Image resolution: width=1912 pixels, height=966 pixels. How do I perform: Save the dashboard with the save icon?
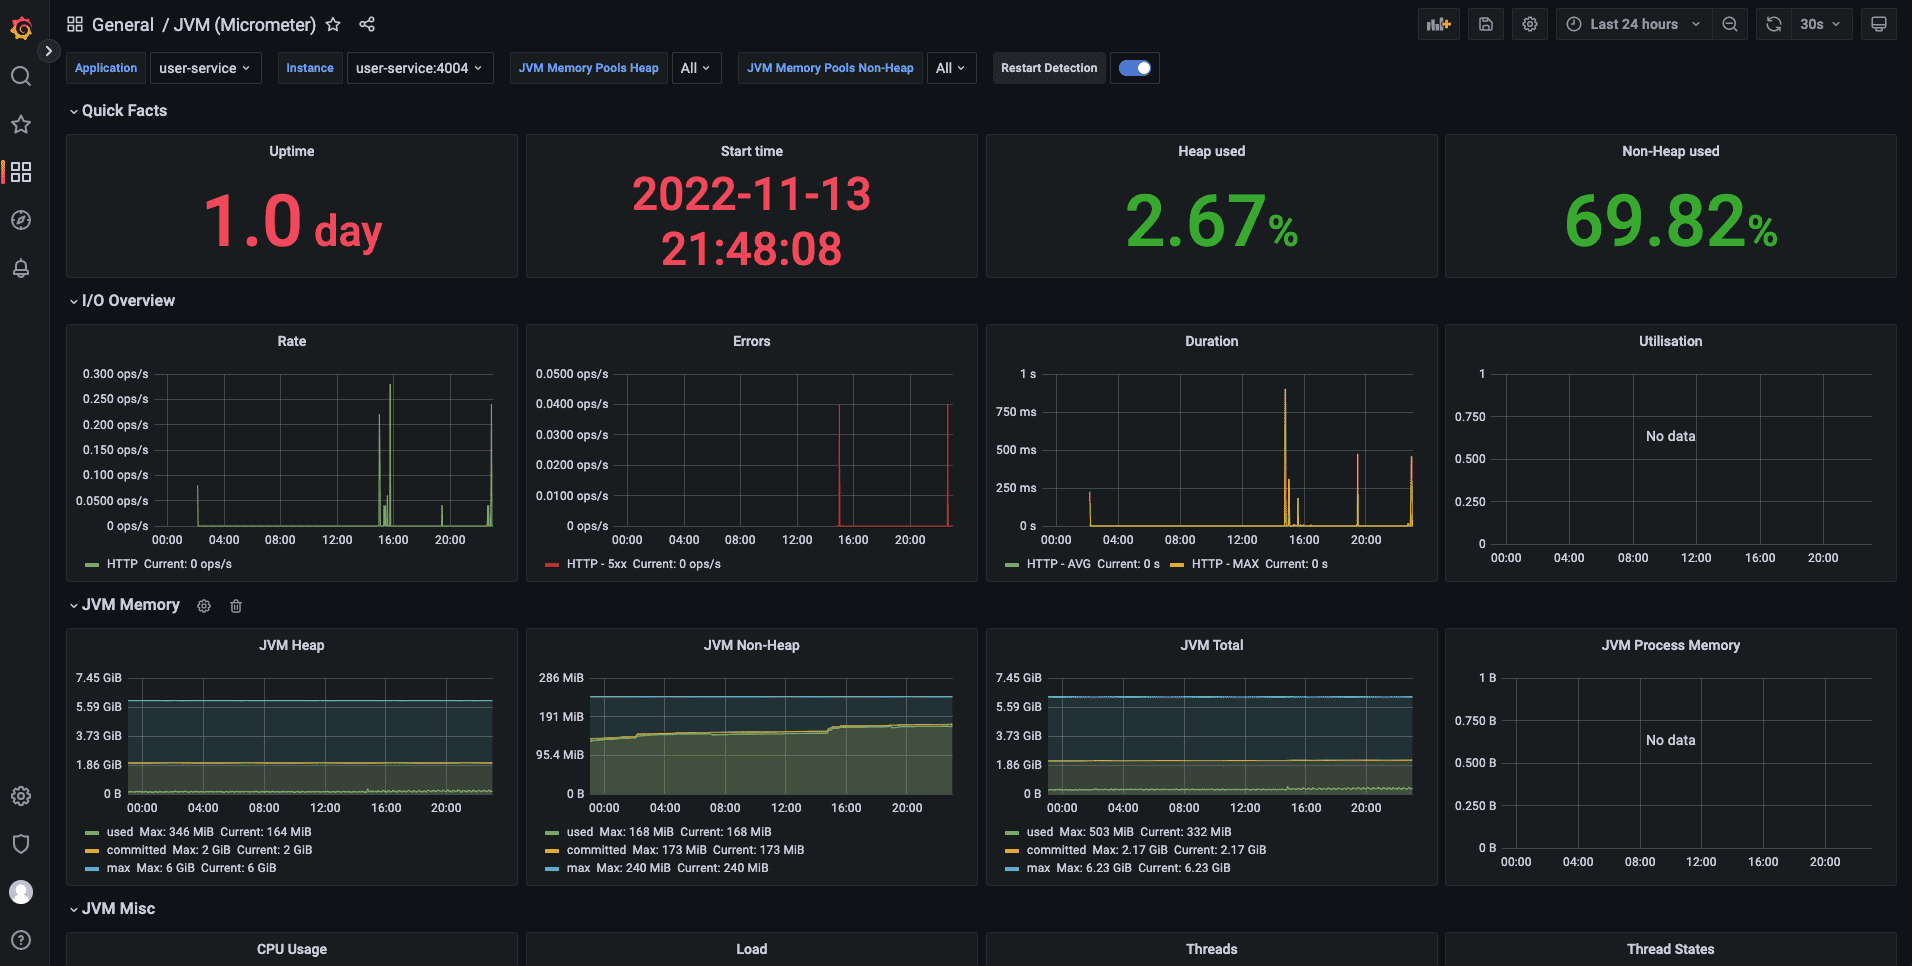pyautogui.click(x=1486, y=23)
